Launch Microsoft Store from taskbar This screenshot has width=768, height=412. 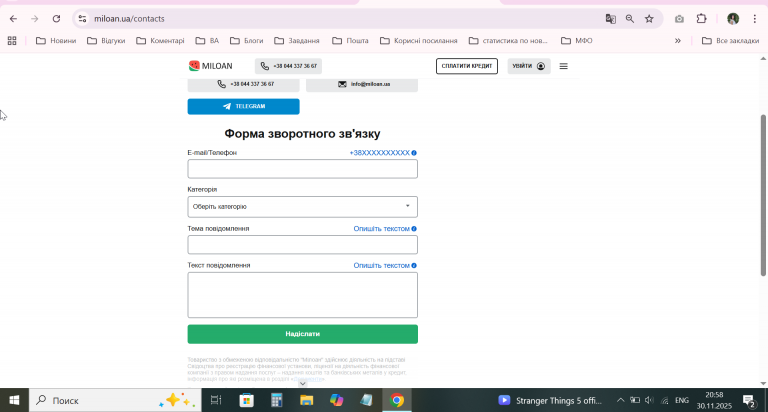[246, 400]
